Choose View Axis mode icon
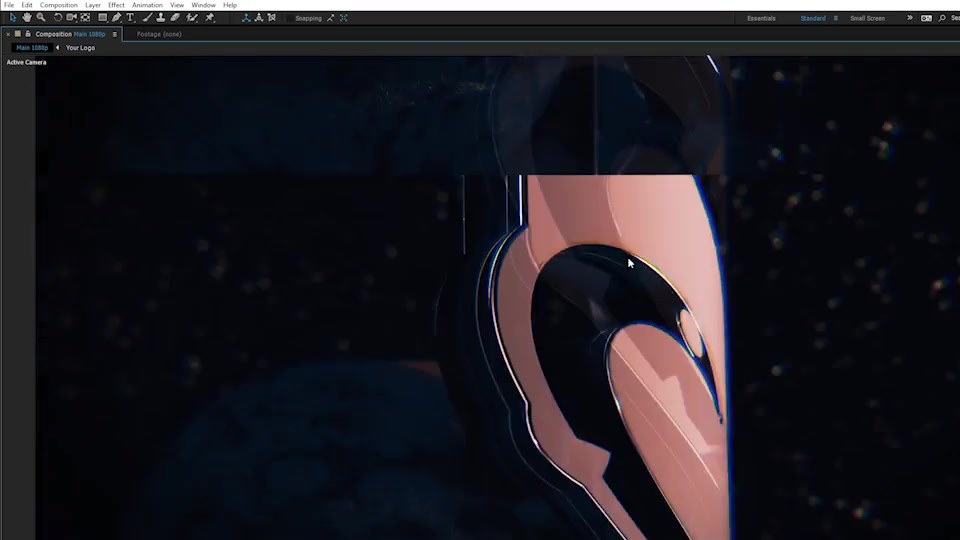The width and height of the screenshot is (960, 540). click(272, 18)
